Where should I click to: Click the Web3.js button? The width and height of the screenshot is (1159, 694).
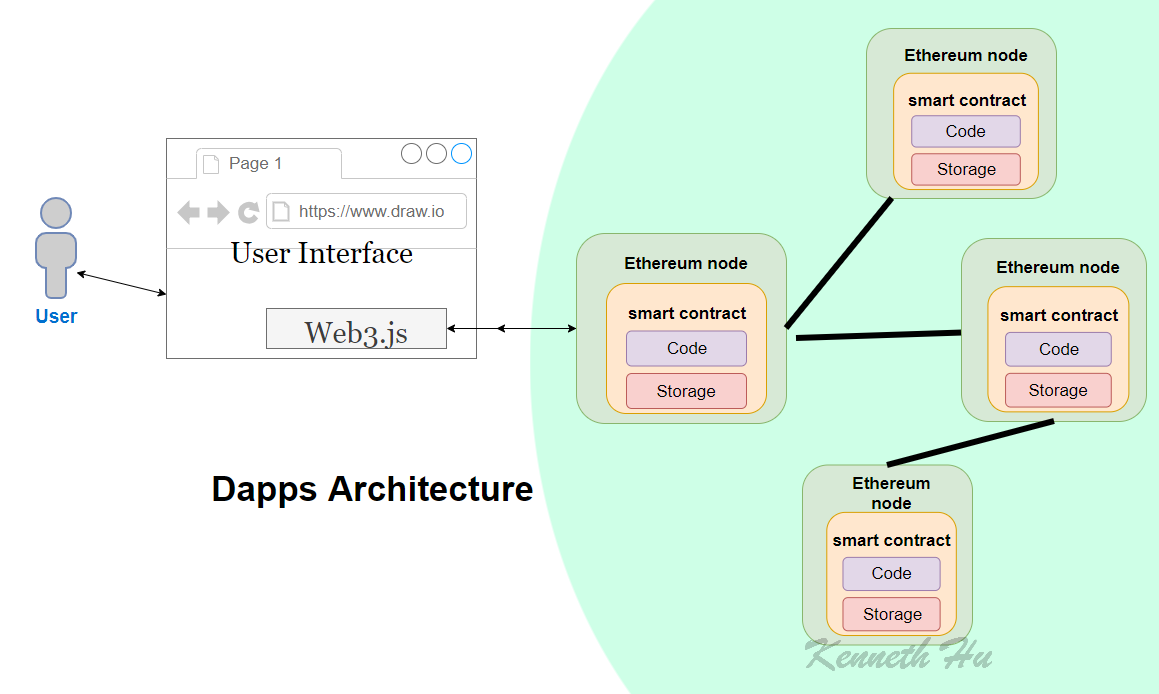(356, 328)
